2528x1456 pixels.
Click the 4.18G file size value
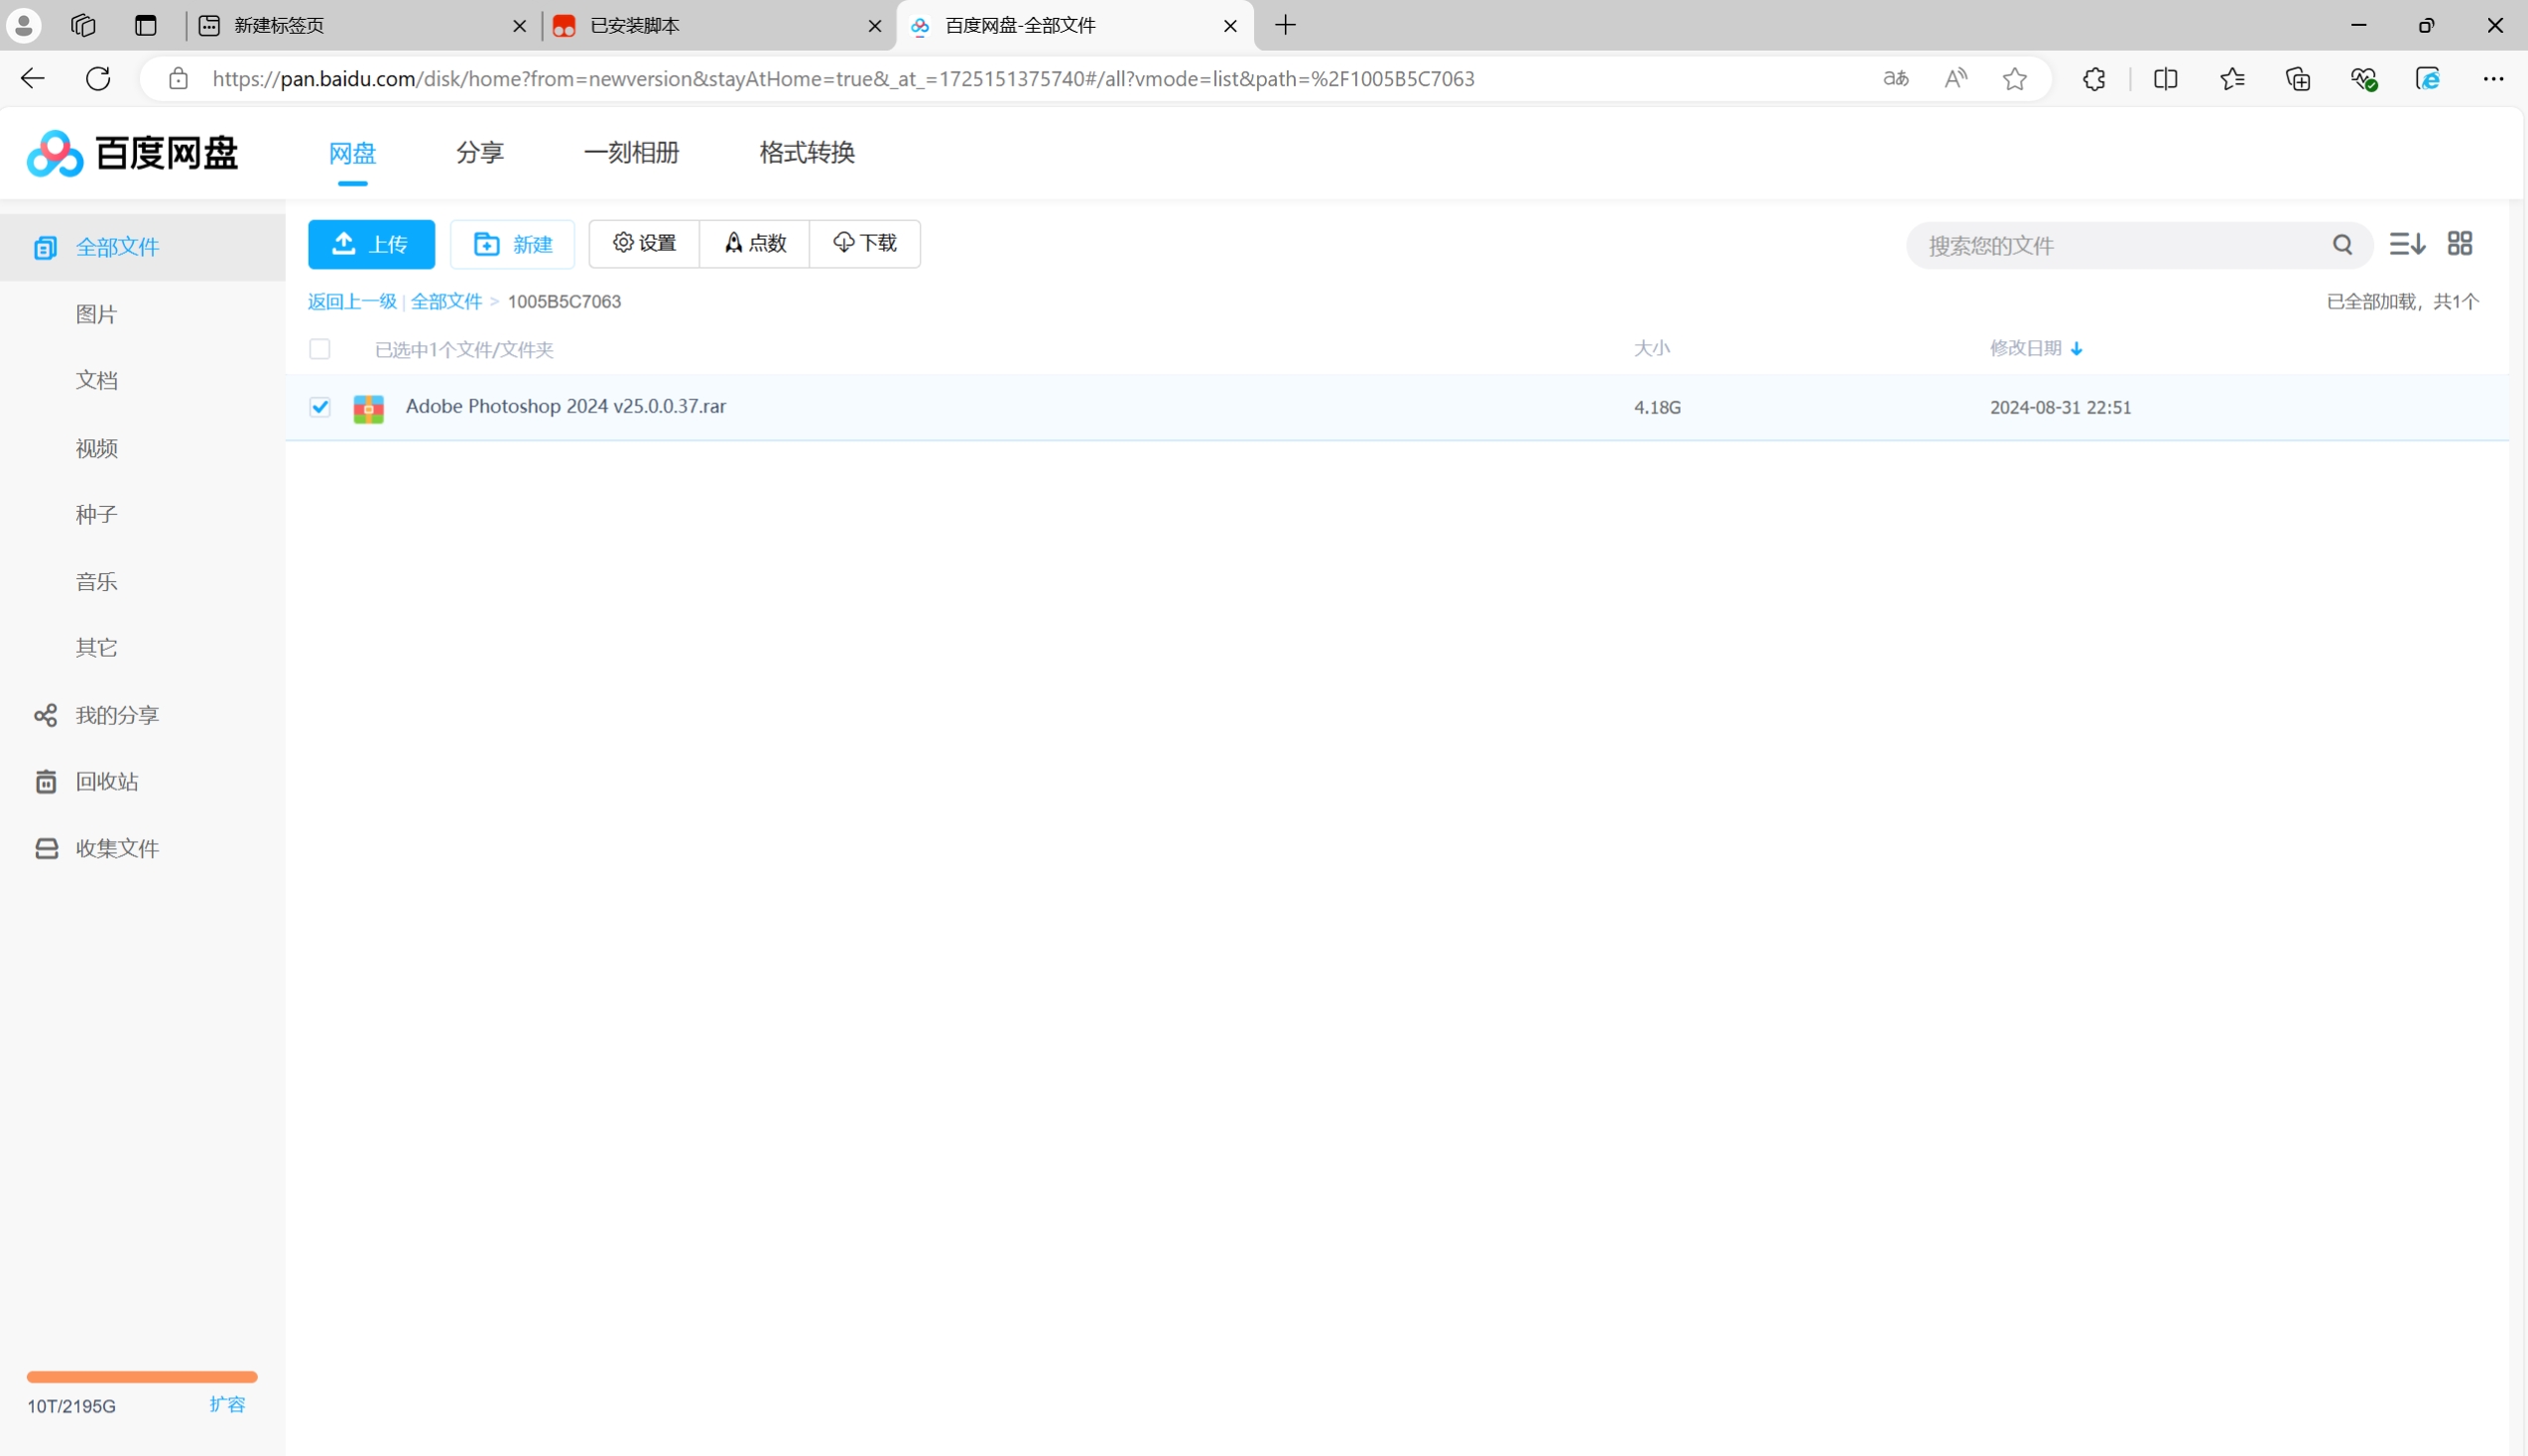click(x=1657, y=407)
